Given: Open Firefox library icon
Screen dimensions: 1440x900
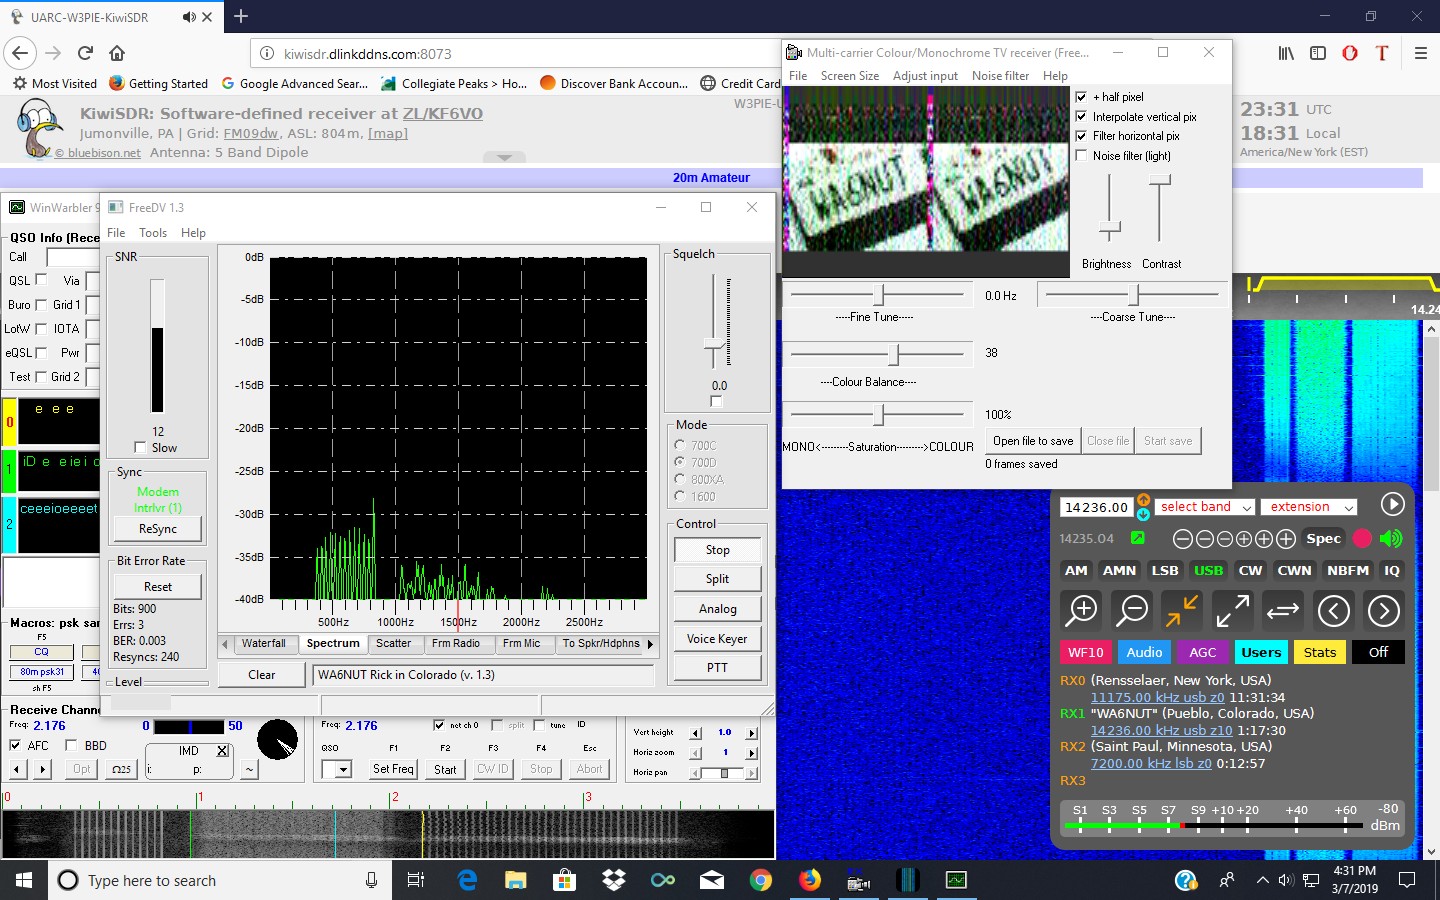Looking at the screenshot, I should pyautogui.click(x=1287, y=53).
